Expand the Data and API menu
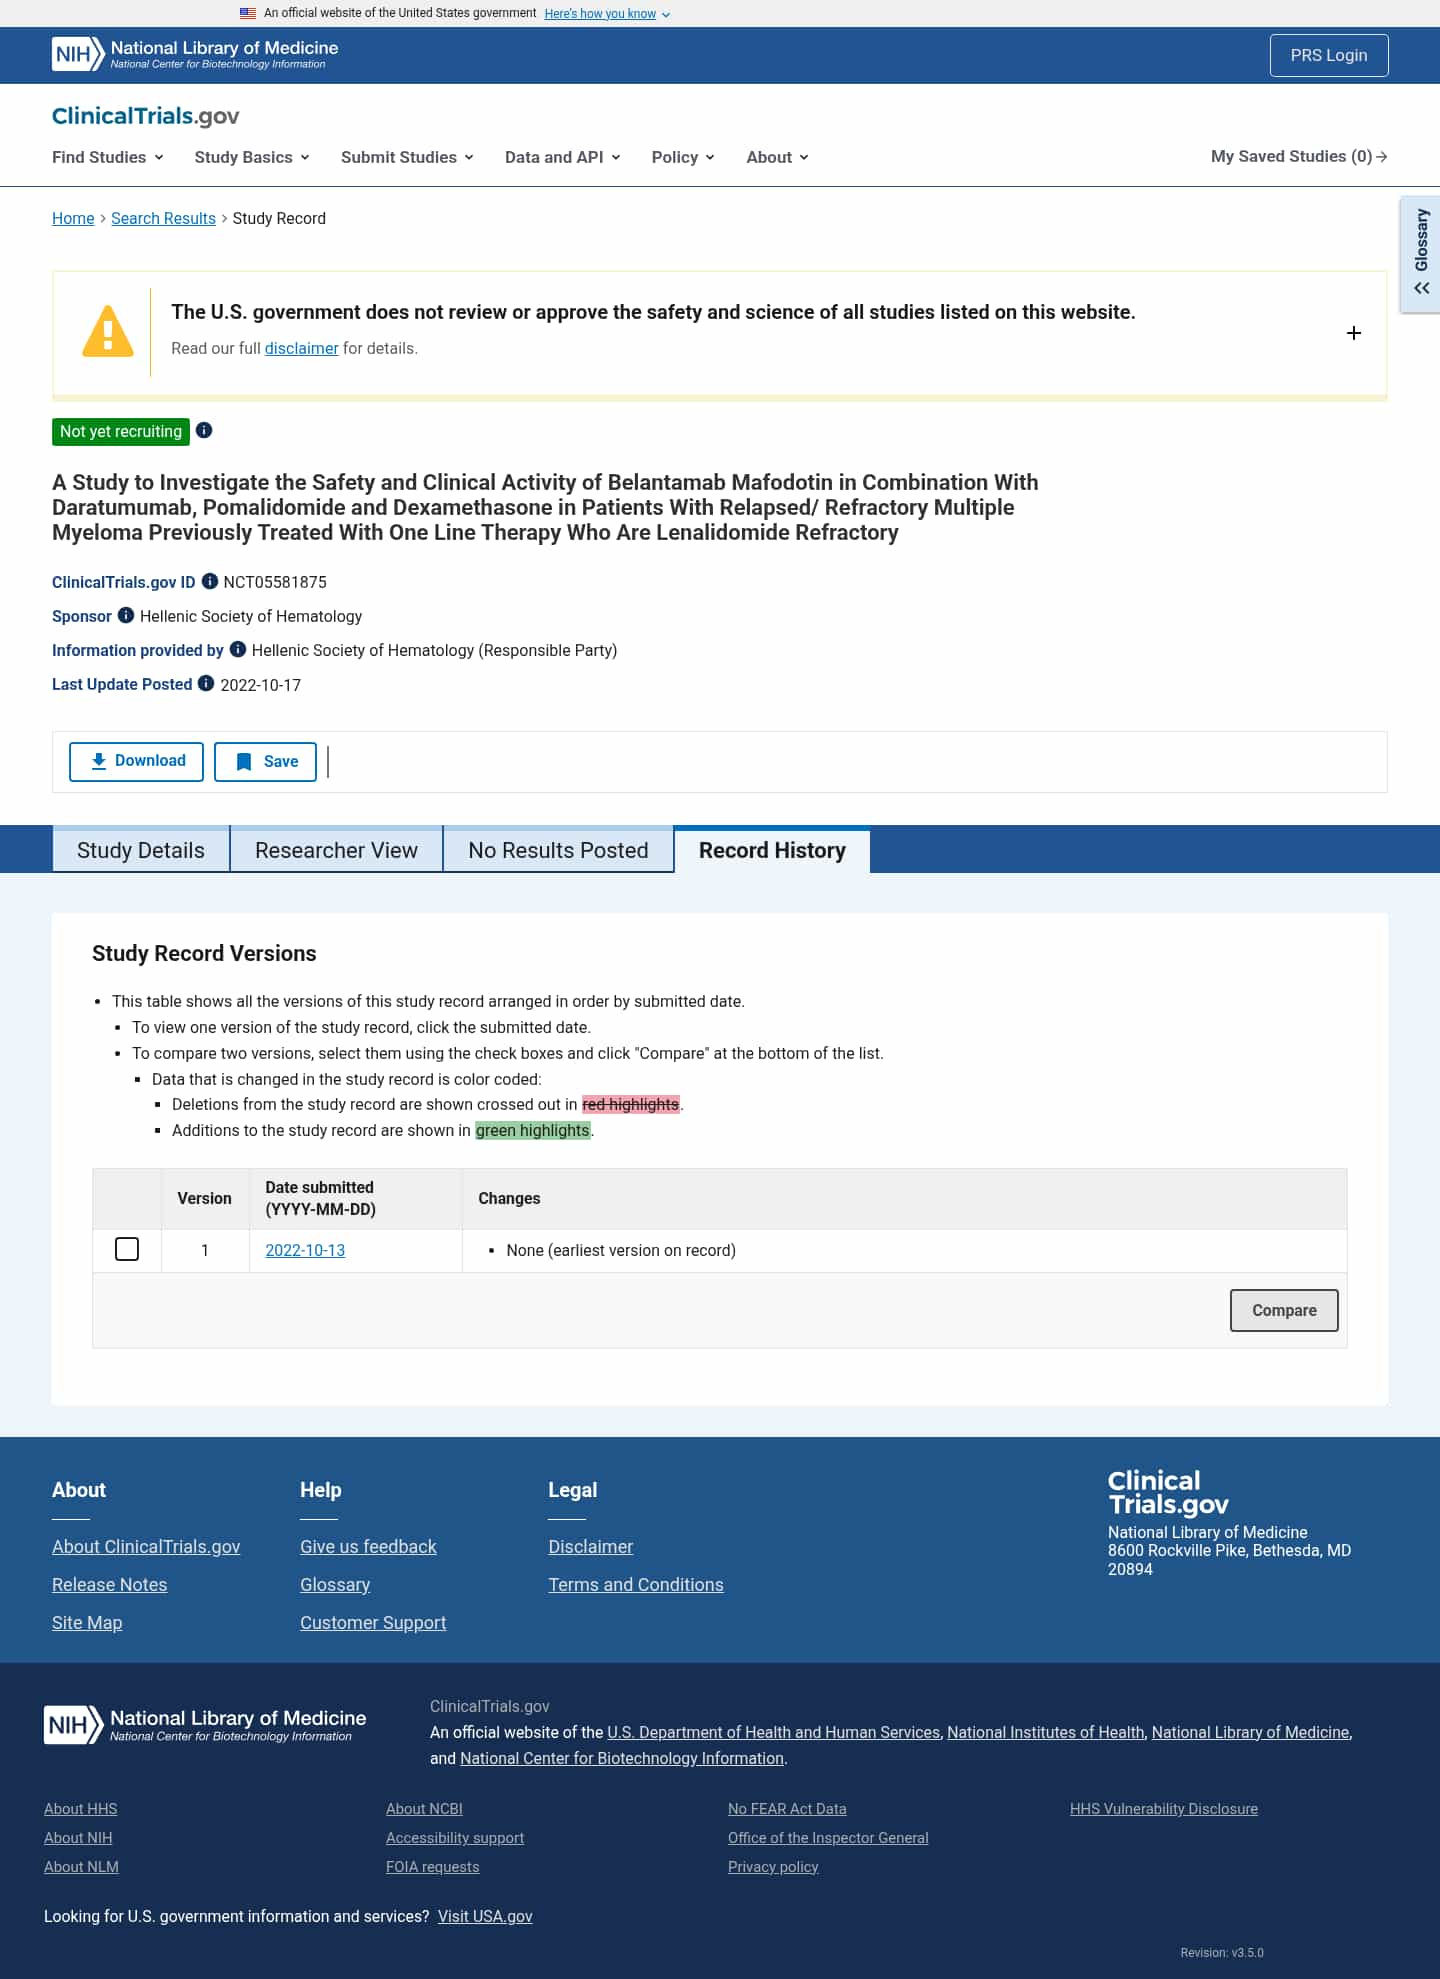This screenshot has height=1979, width=1440. (563, 157)
